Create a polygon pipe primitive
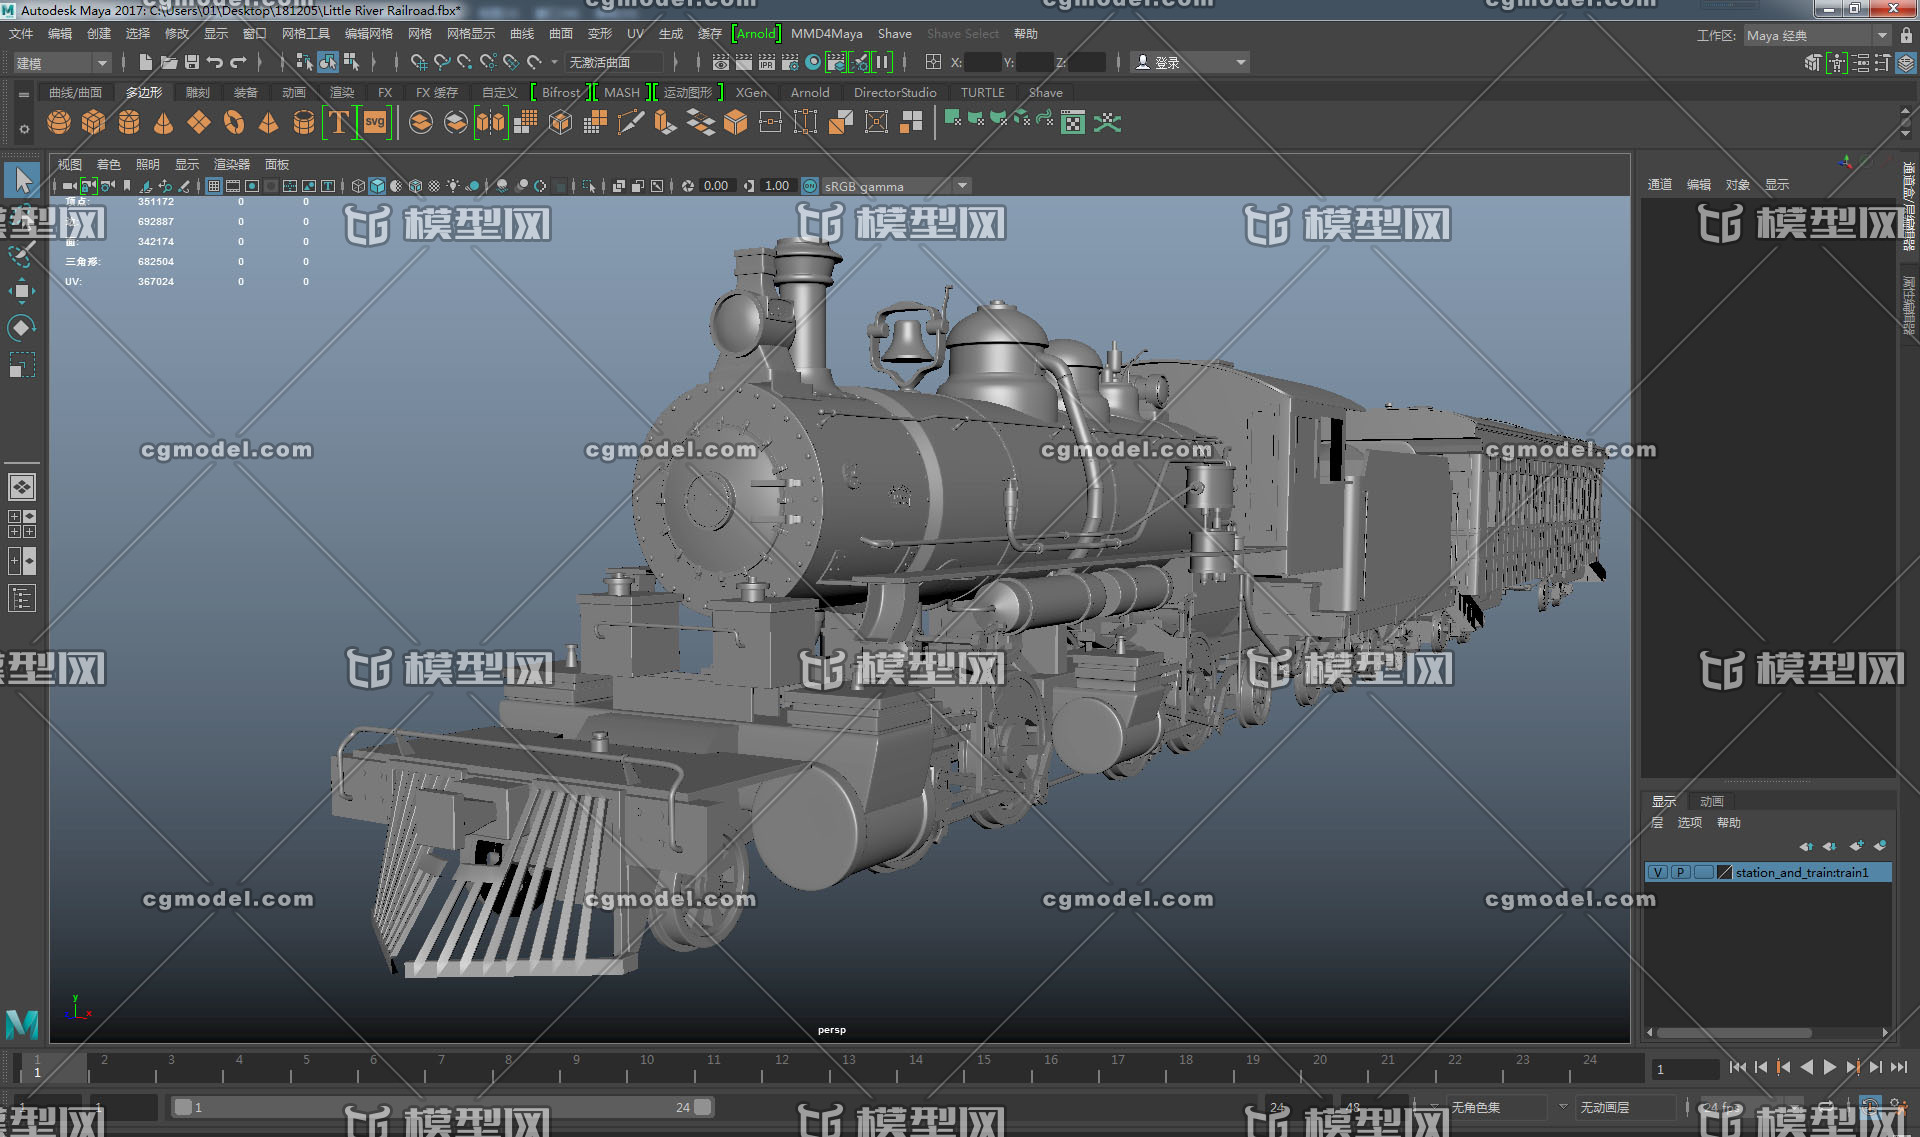This screenshot has width=1920, height=1137. (304, 123)
